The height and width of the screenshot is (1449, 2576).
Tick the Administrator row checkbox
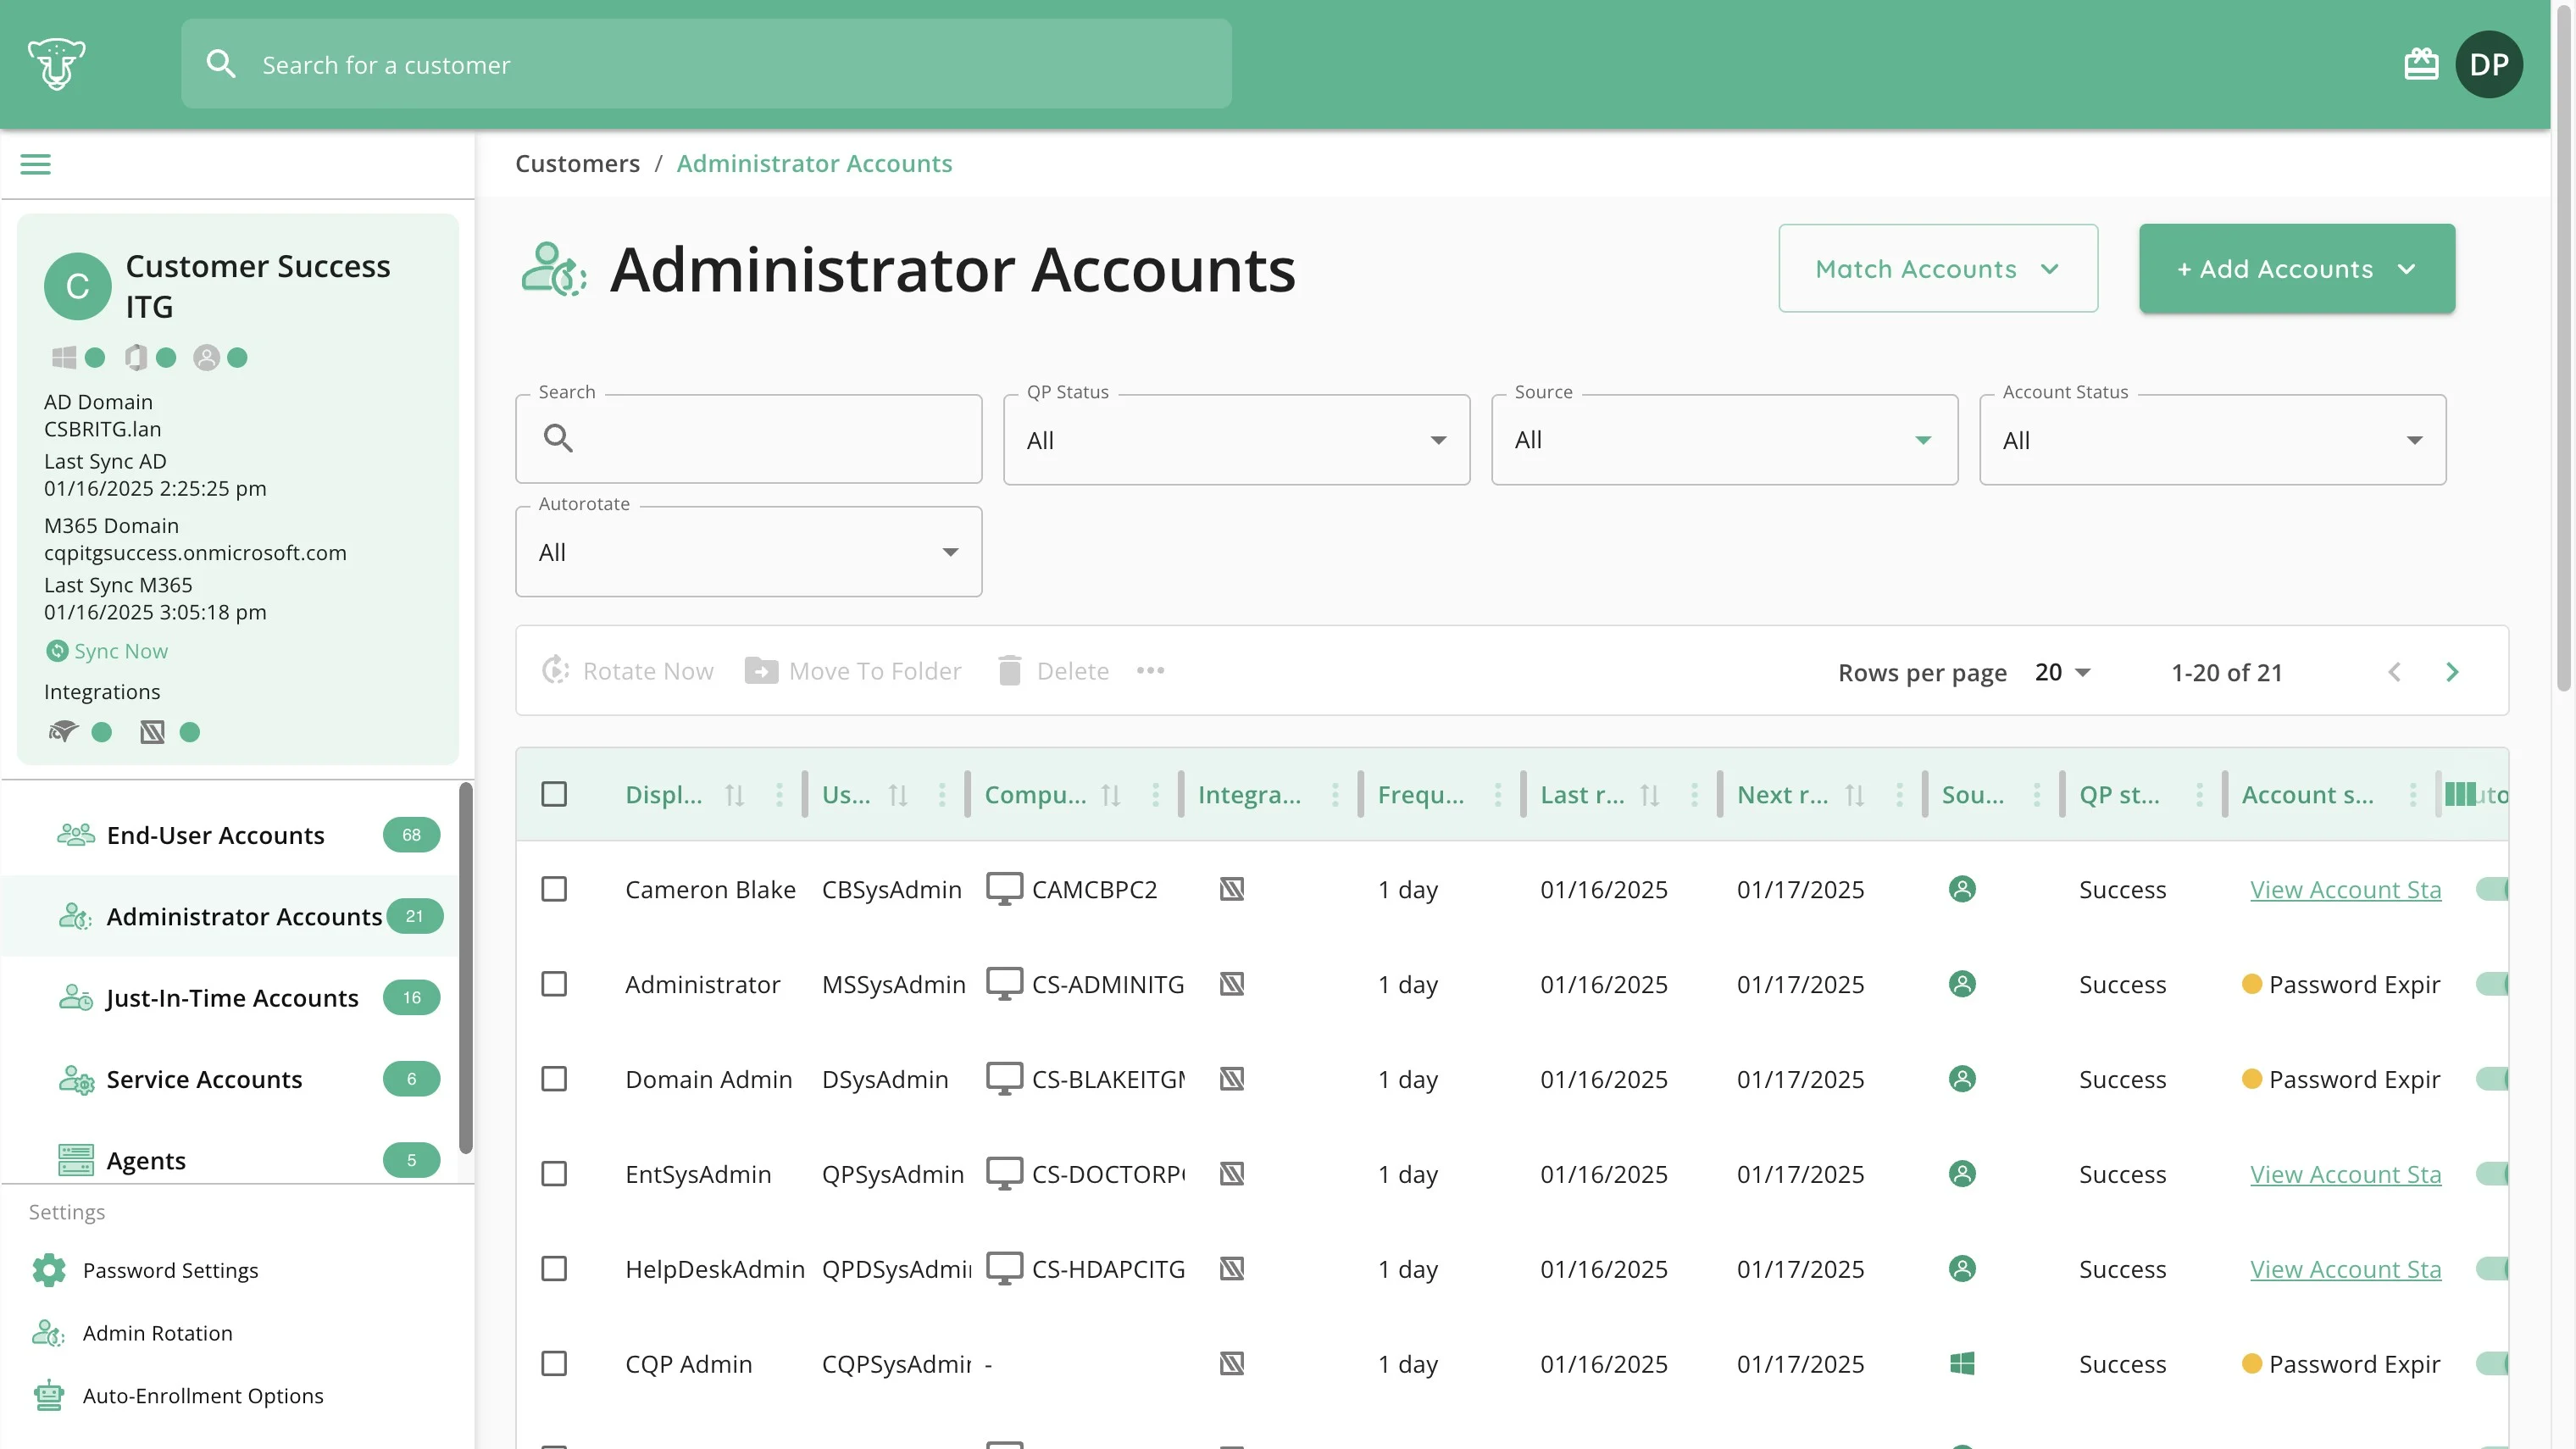[x=554, y=984]
